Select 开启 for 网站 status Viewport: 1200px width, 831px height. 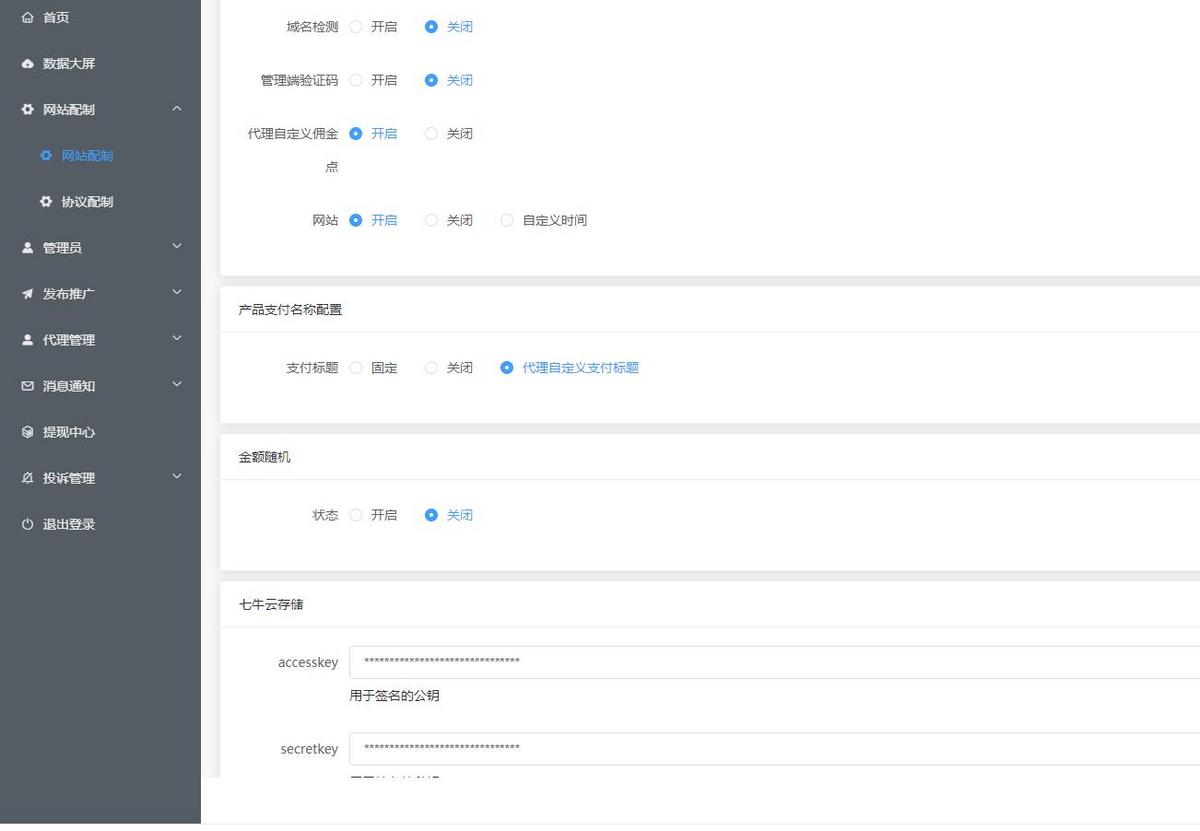pos(356,220)
